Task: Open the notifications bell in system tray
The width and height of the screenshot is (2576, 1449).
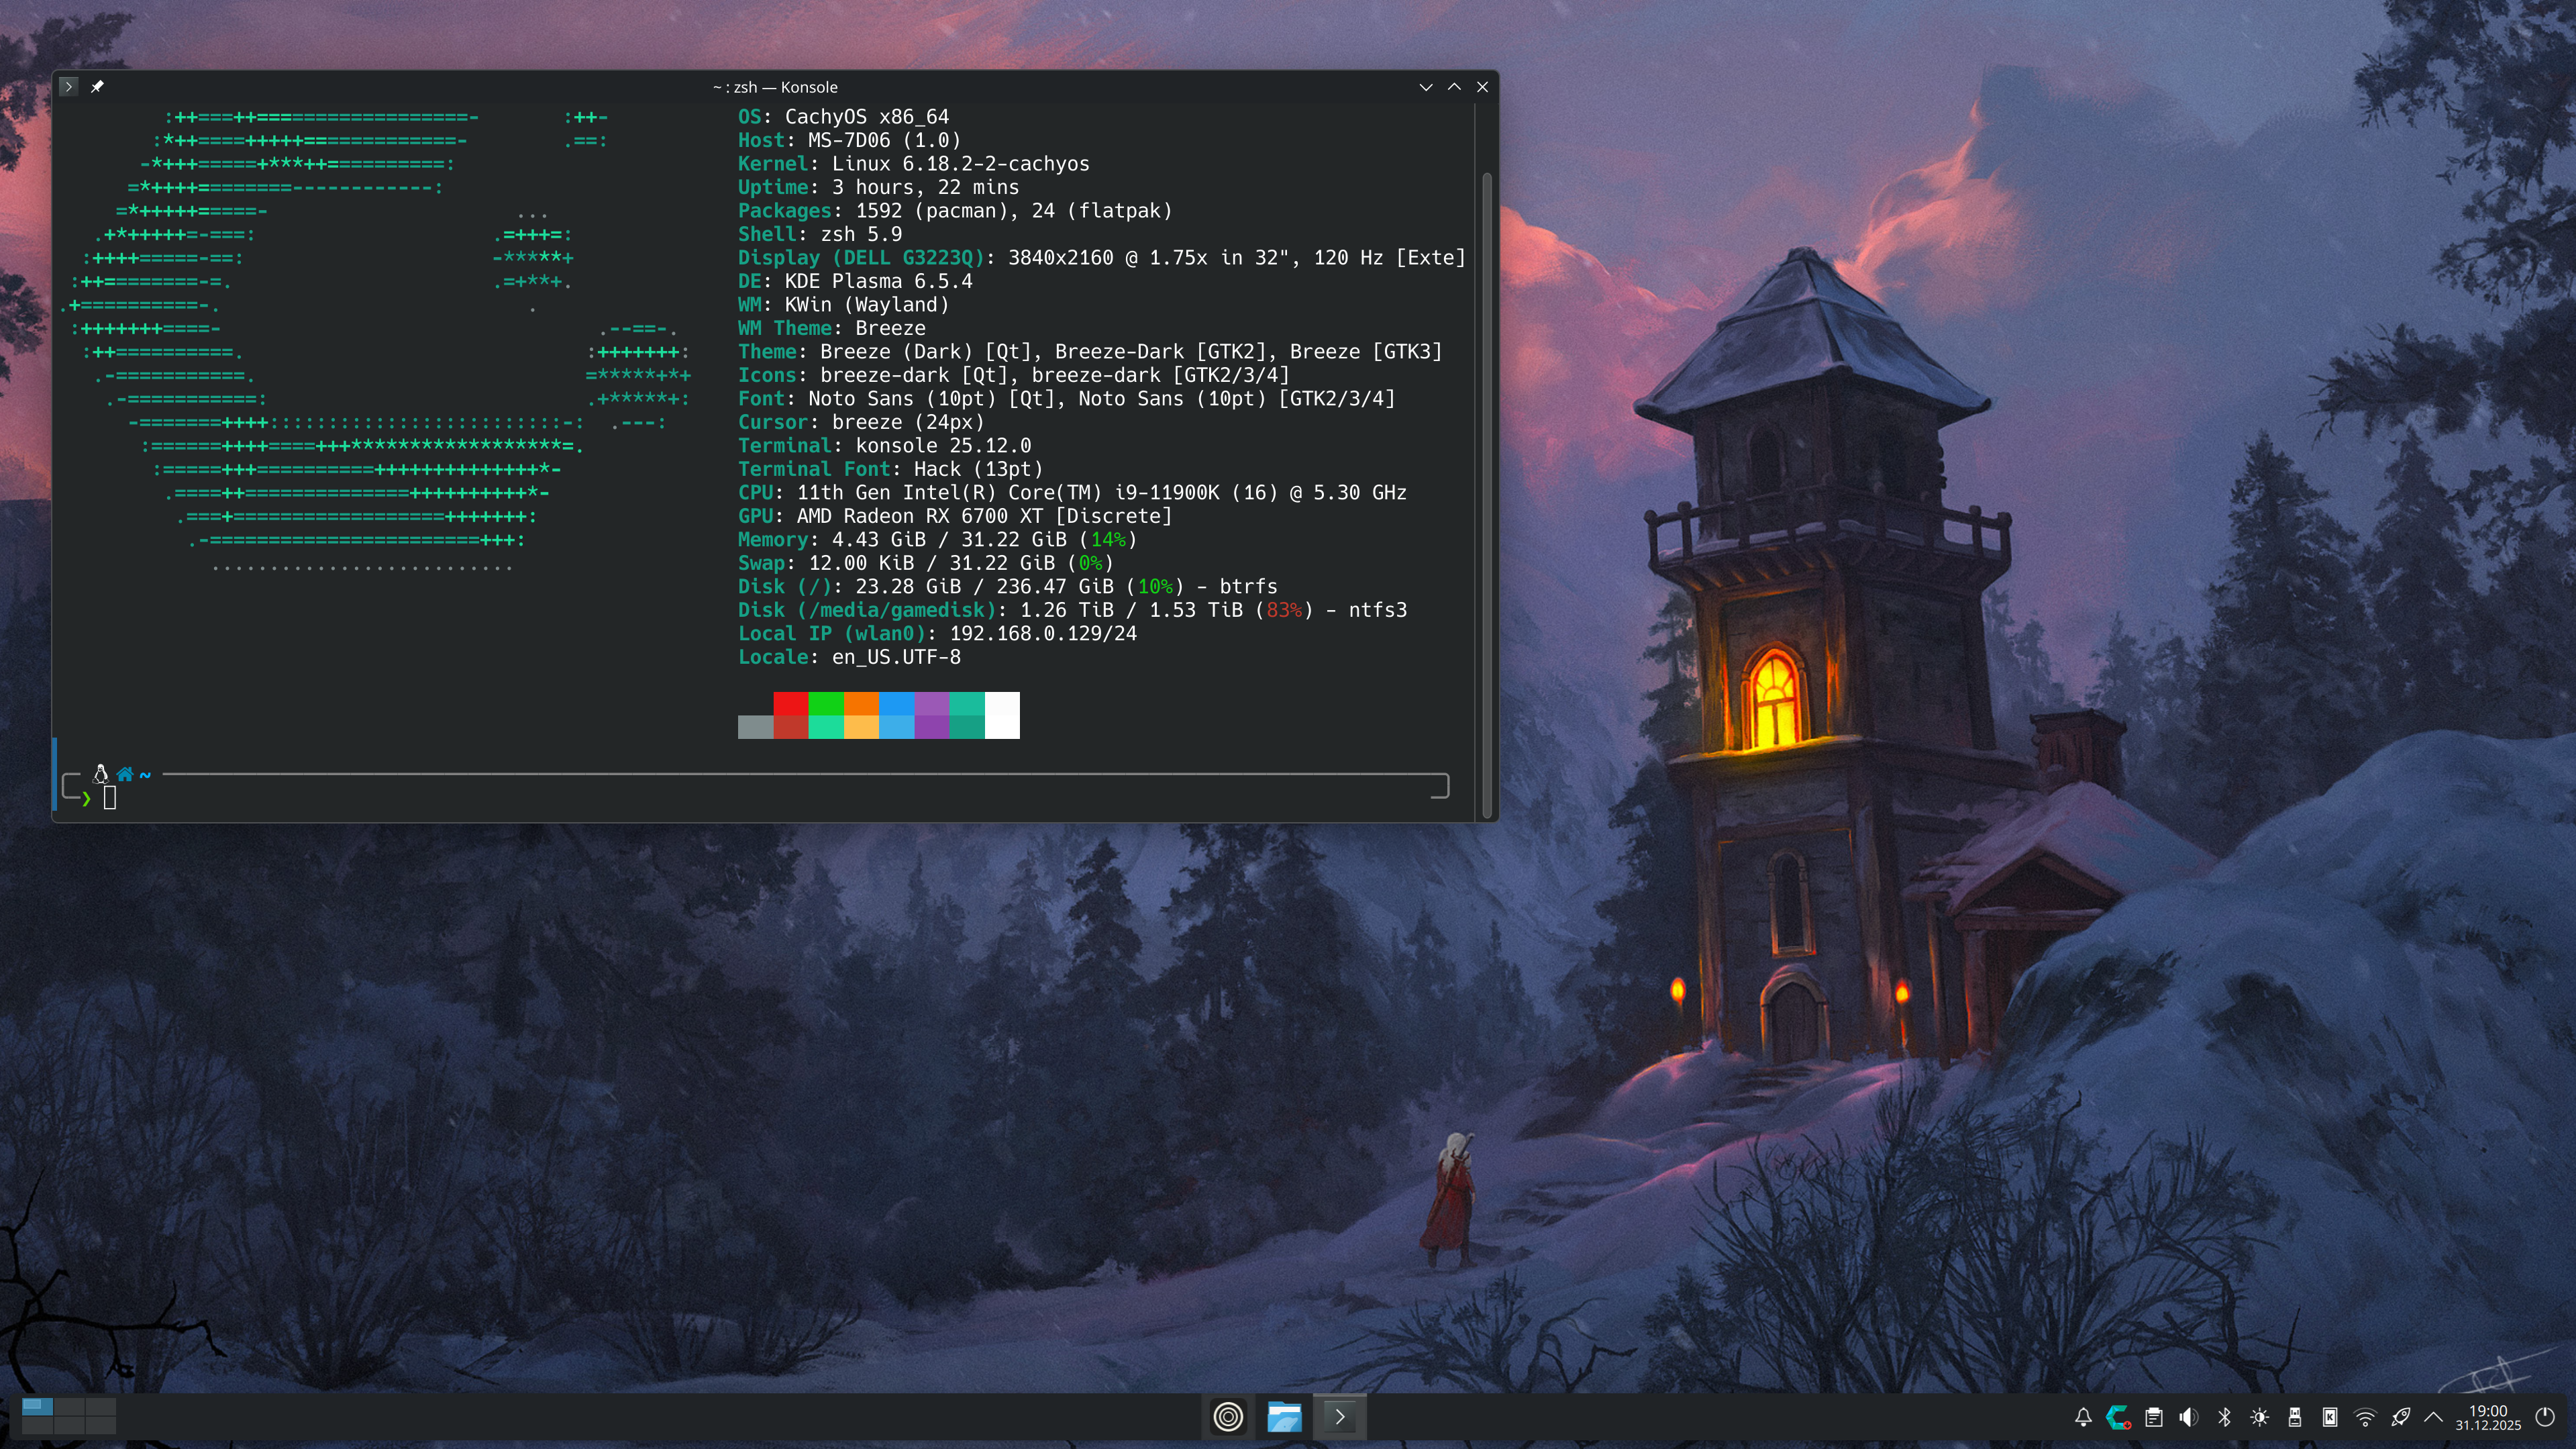Action: [2083, 1417]
